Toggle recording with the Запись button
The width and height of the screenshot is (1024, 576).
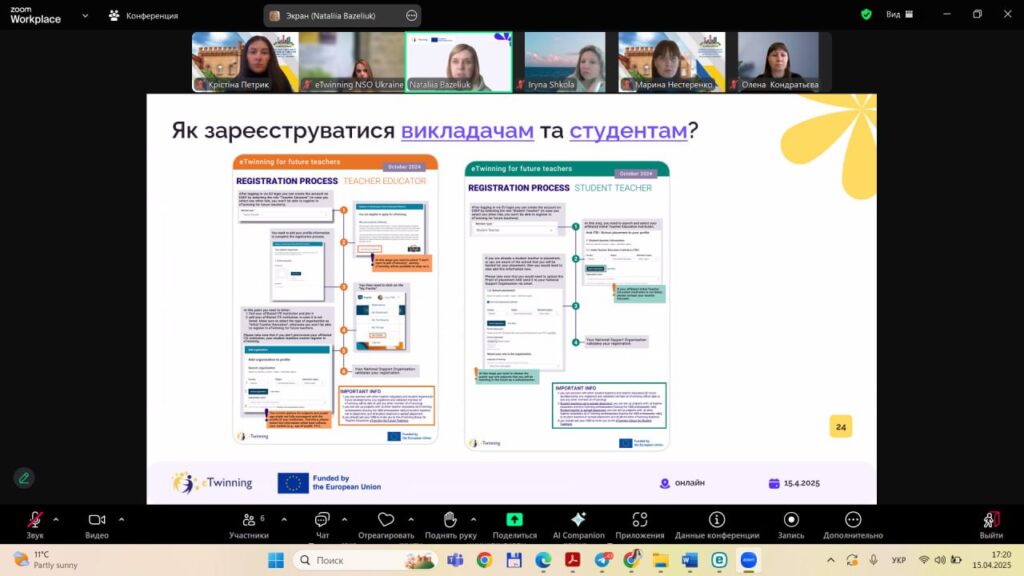[x=791, y=520]
